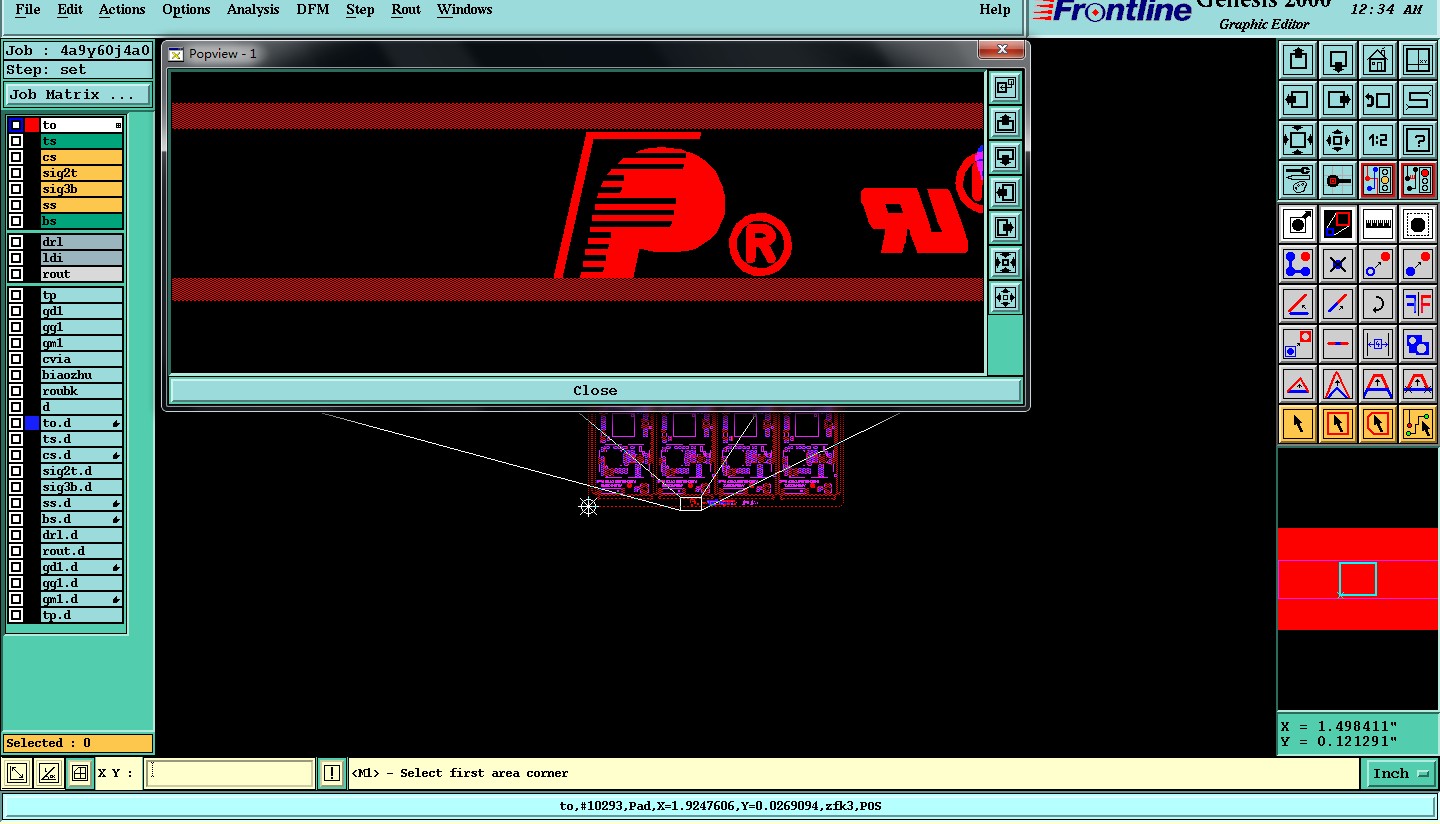Click the Popview pan down icon

point(1005,158)
